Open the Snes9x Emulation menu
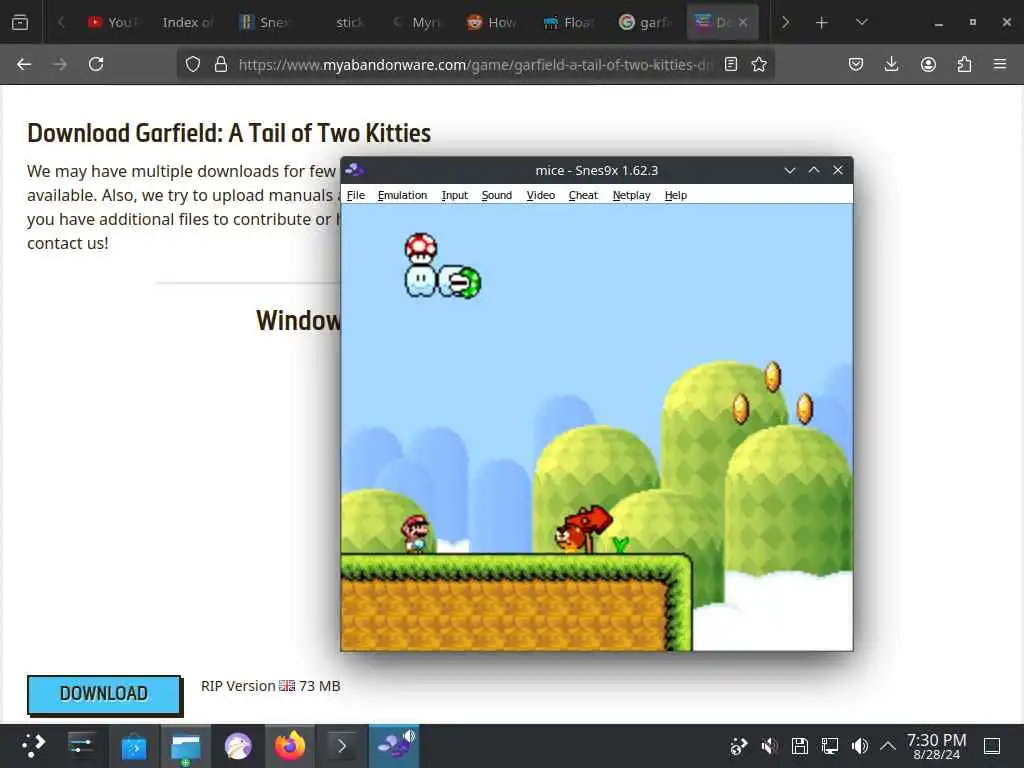Image resolution: width=1024 pixels, height=768 pixels. click(x=402, y=195)
